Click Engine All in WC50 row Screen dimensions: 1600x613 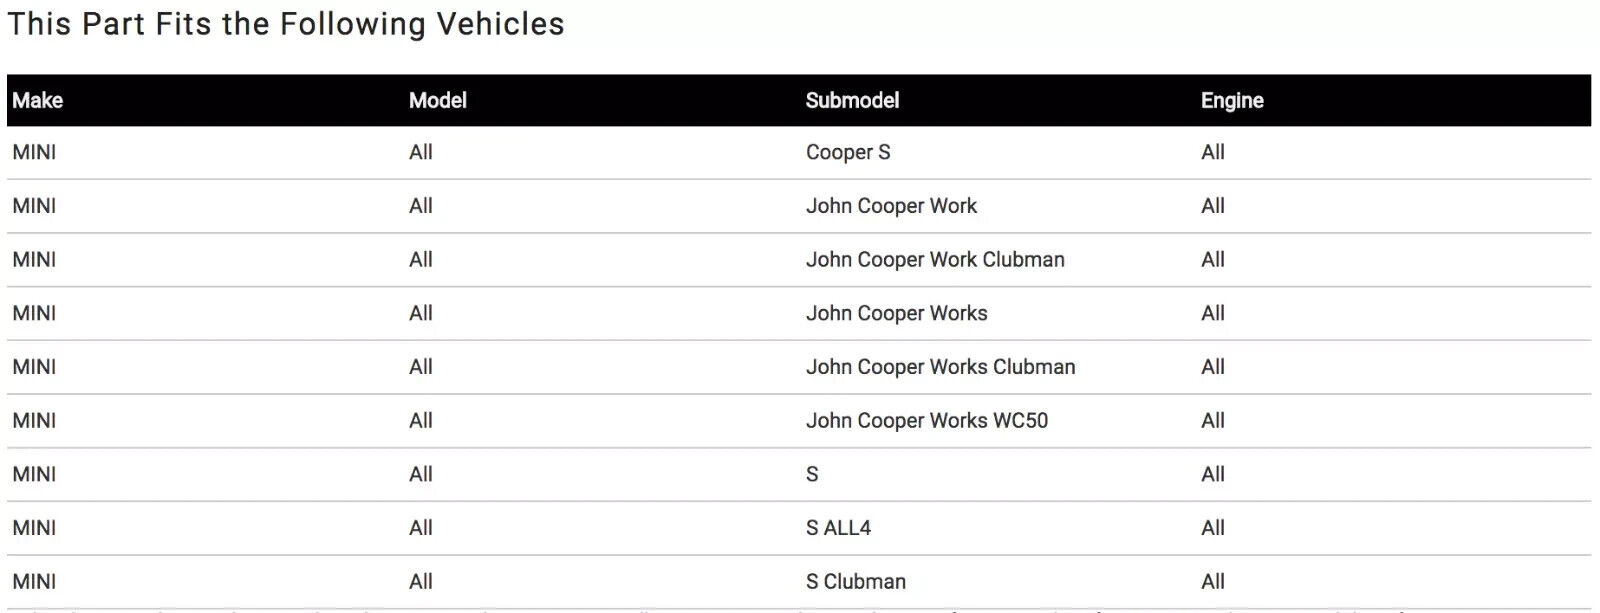[x=1213, y=421]
